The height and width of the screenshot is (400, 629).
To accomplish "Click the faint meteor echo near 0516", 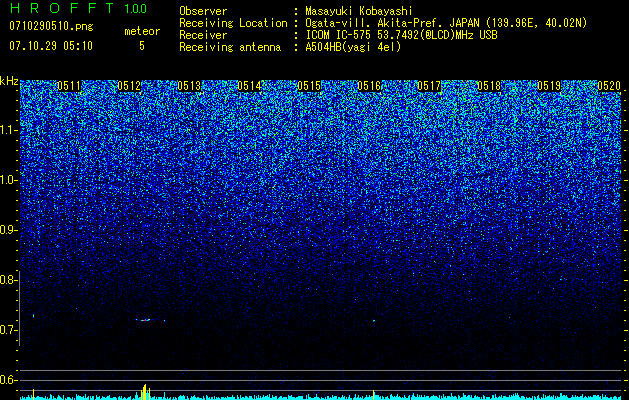I will (374, 321).
